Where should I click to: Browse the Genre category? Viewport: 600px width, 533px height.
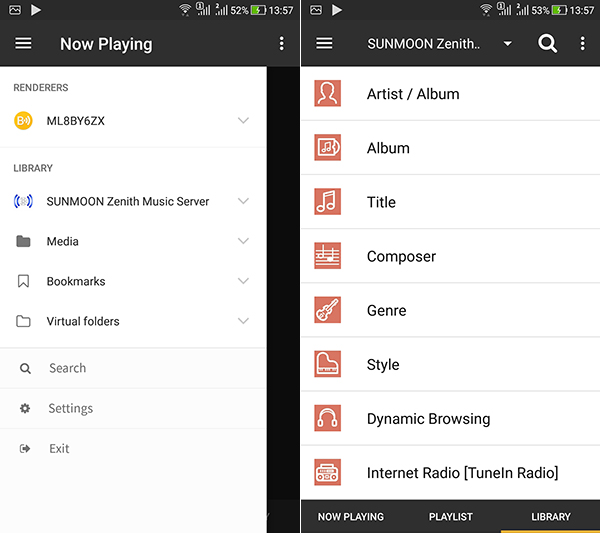[x=450, y=310]
